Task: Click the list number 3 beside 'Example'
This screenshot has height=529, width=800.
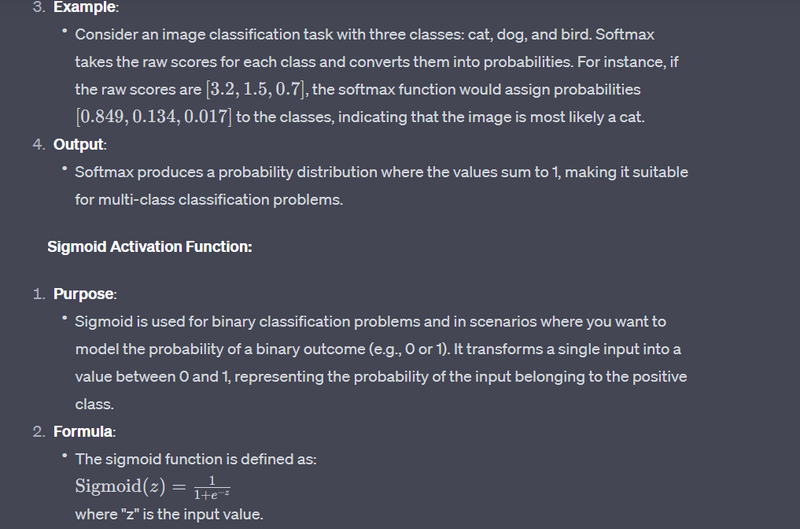Action: (37, 8)
